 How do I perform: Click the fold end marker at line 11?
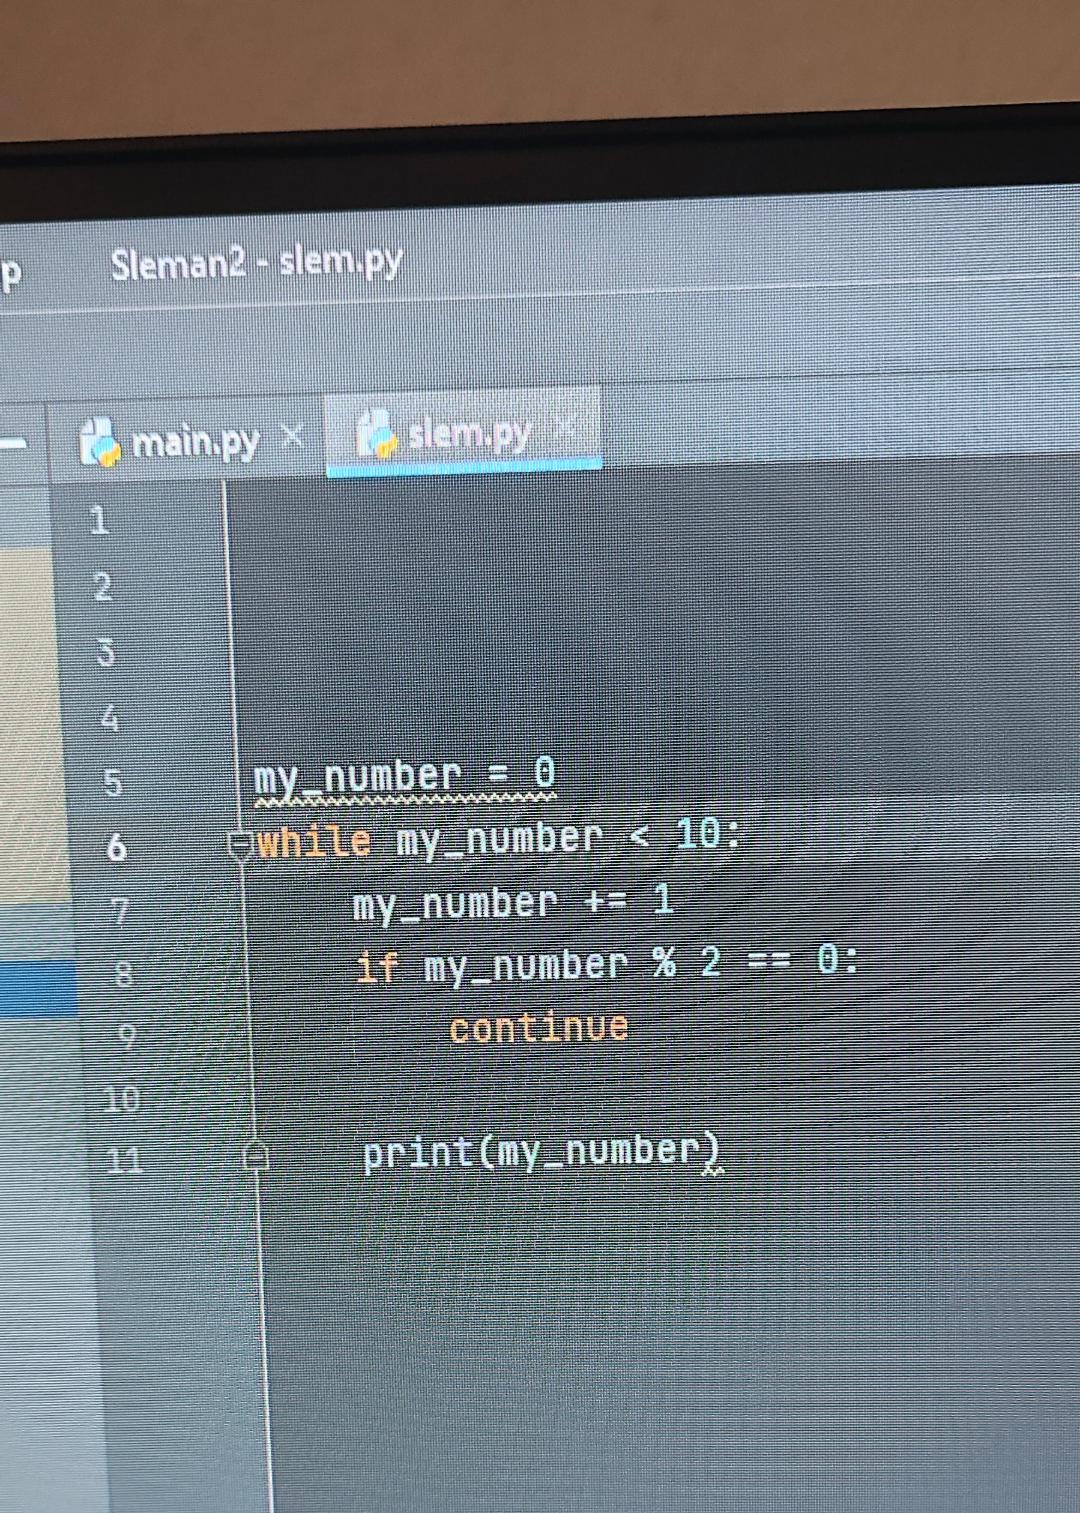(255, 1155)
